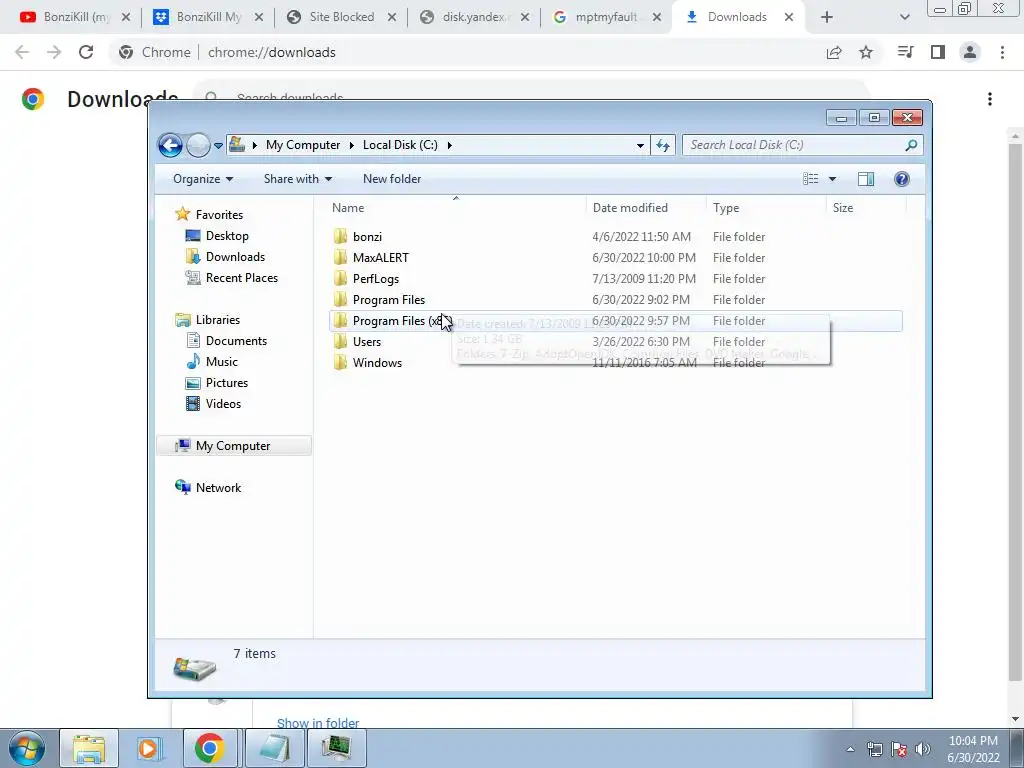The image size is (1024, 768).
Task: Change the view with the view icon
Action: point(810,179)
